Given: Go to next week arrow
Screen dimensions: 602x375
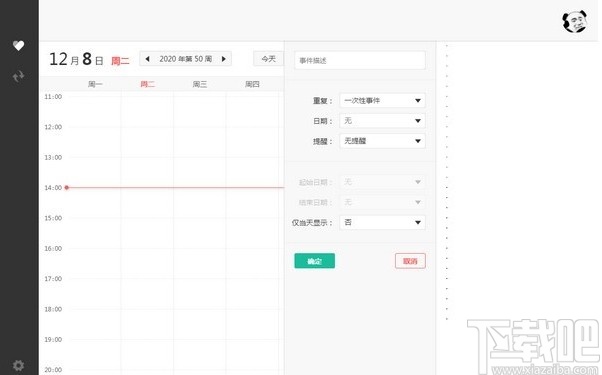Looking at the screenshot, I should click(x=223, y=59).
